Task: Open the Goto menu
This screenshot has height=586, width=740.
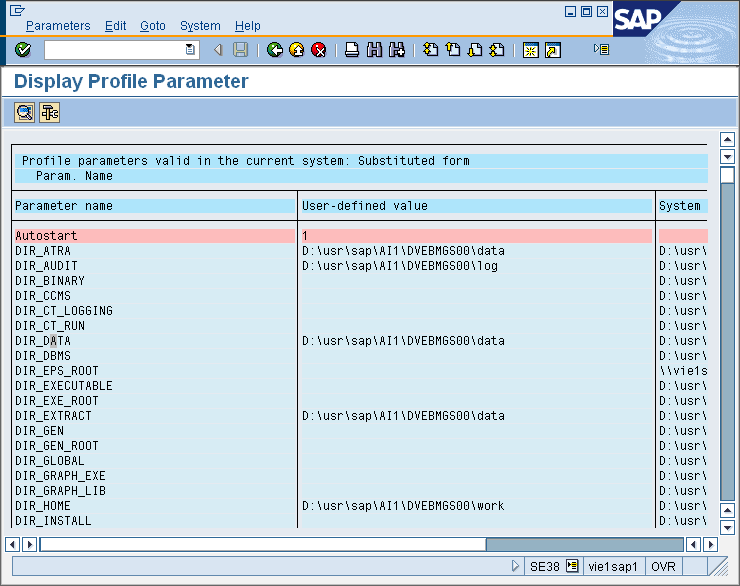Action: 153,26
